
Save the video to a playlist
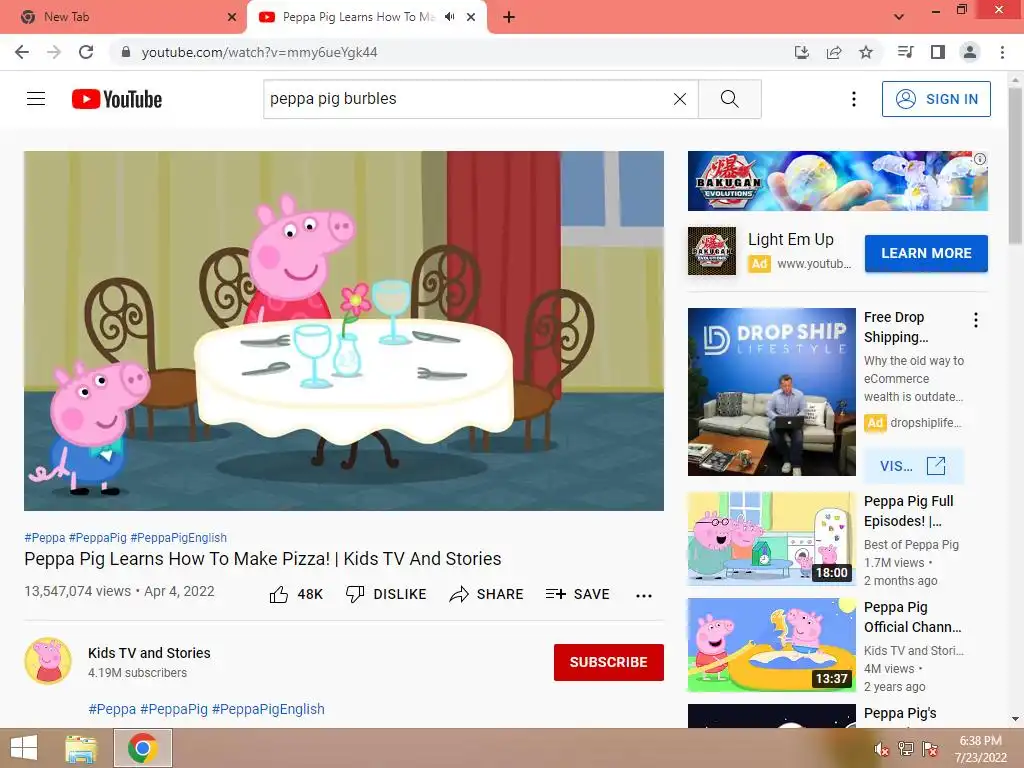pyautogui.click(x=577, y=594)
